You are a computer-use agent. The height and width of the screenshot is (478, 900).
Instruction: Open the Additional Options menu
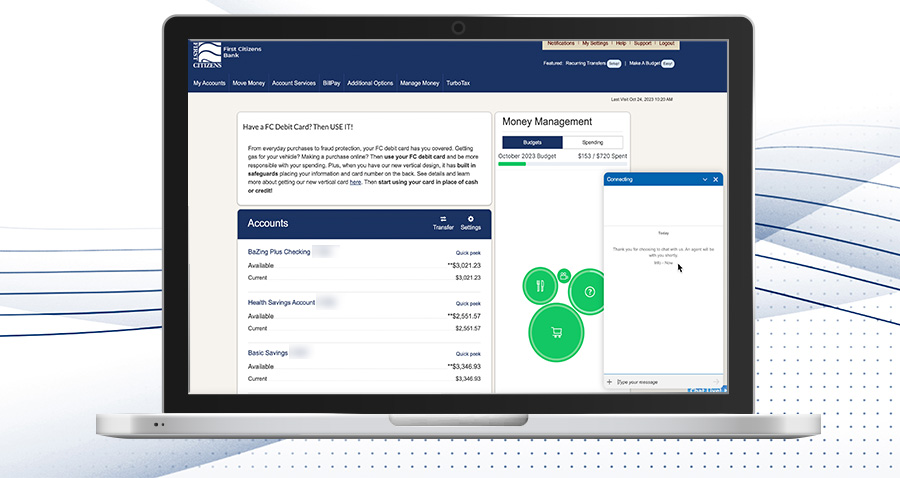click(x=370, y=83)
